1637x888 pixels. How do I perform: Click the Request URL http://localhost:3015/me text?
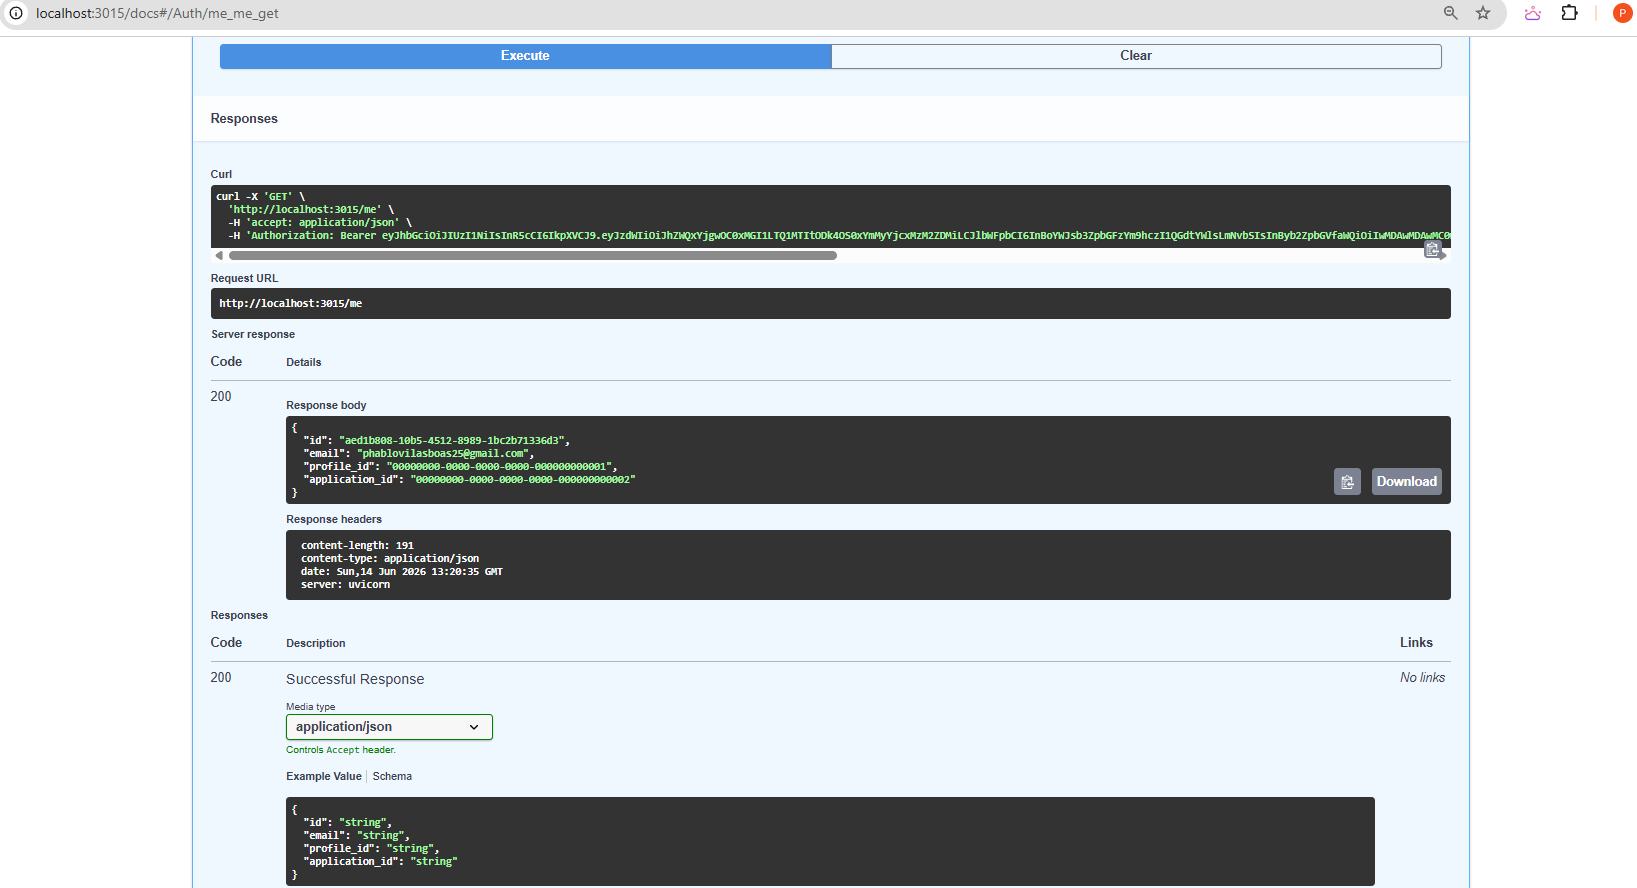[x=291, y=303]
